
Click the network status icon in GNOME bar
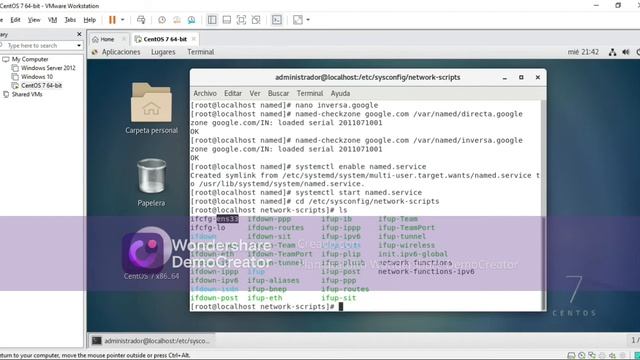tap(612, 52)
